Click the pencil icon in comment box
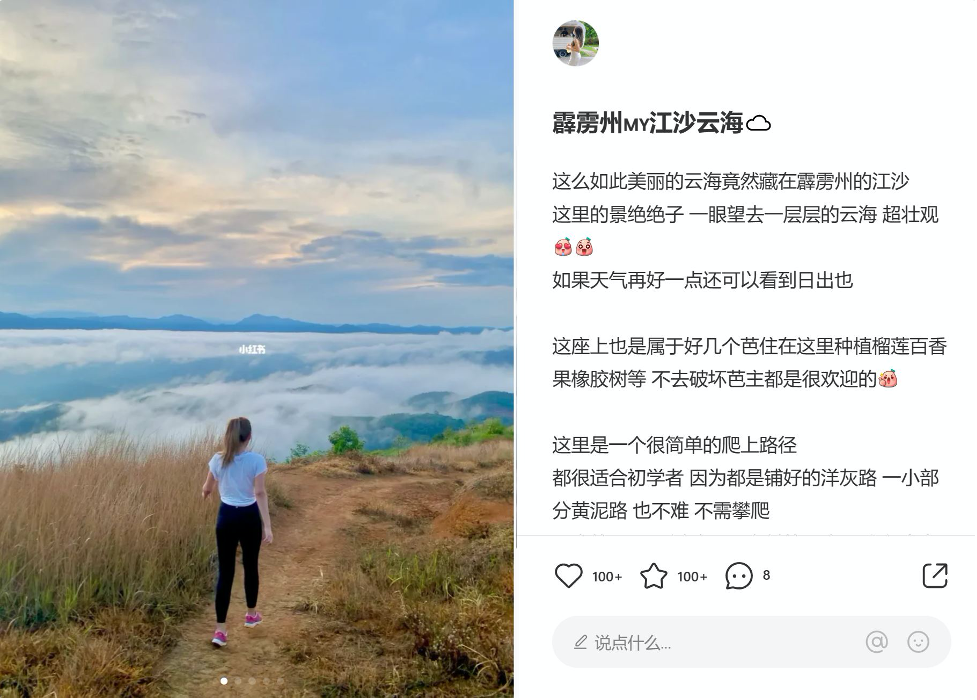 coord(580,642)
